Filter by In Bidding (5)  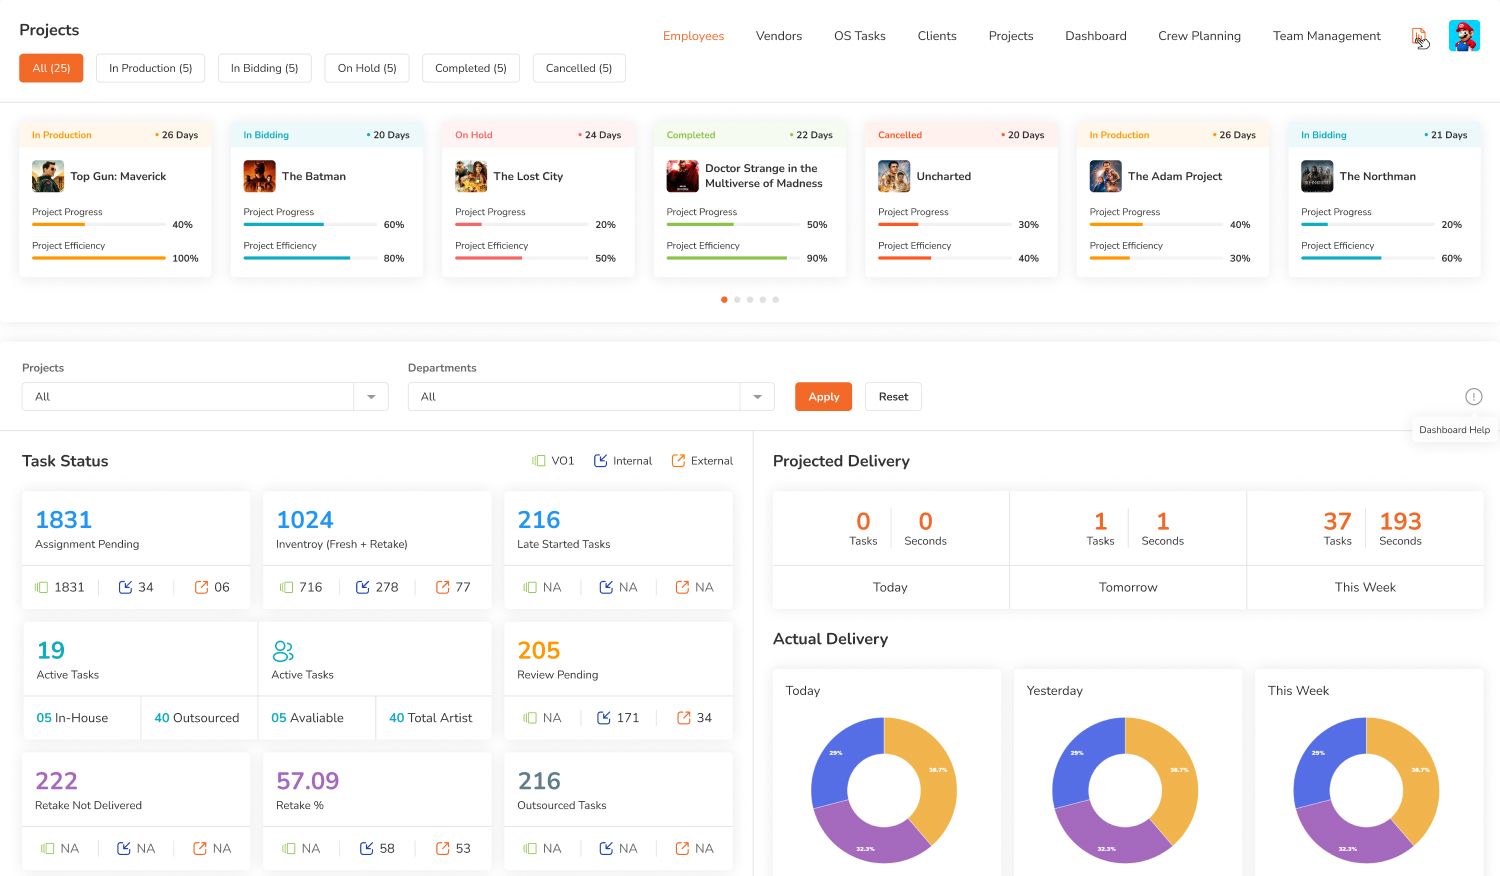pos(264,68)
